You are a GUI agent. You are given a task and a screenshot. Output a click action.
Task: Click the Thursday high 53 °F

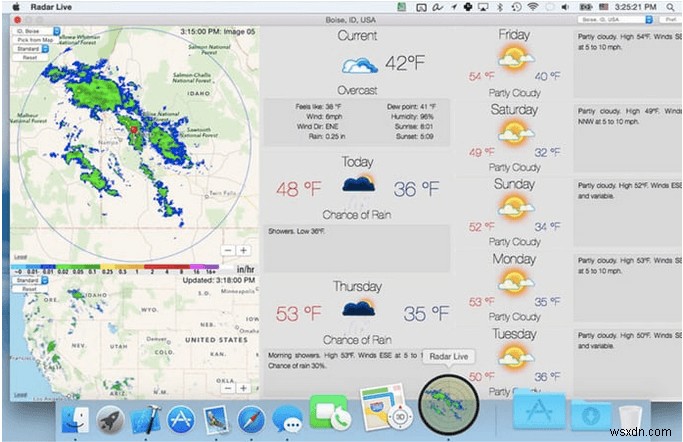tap(298, 314)
